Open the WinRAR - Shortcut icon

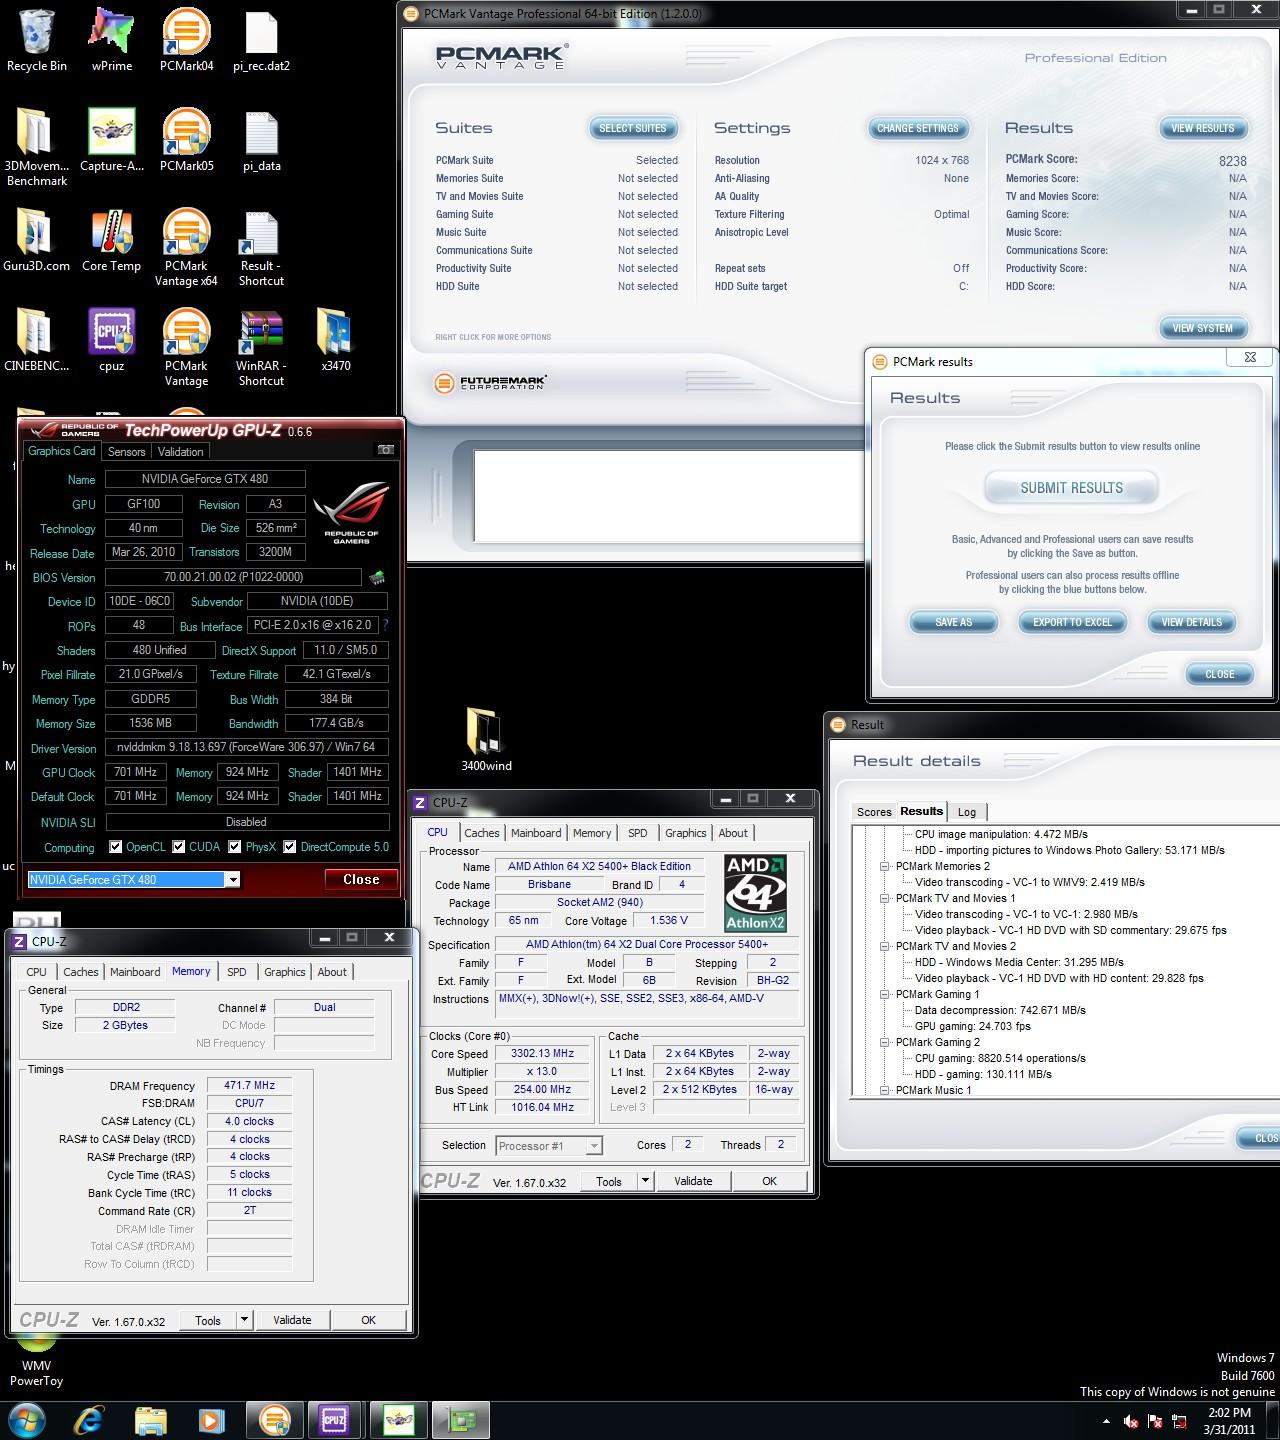pyautogui.click(x=261, y=347)
